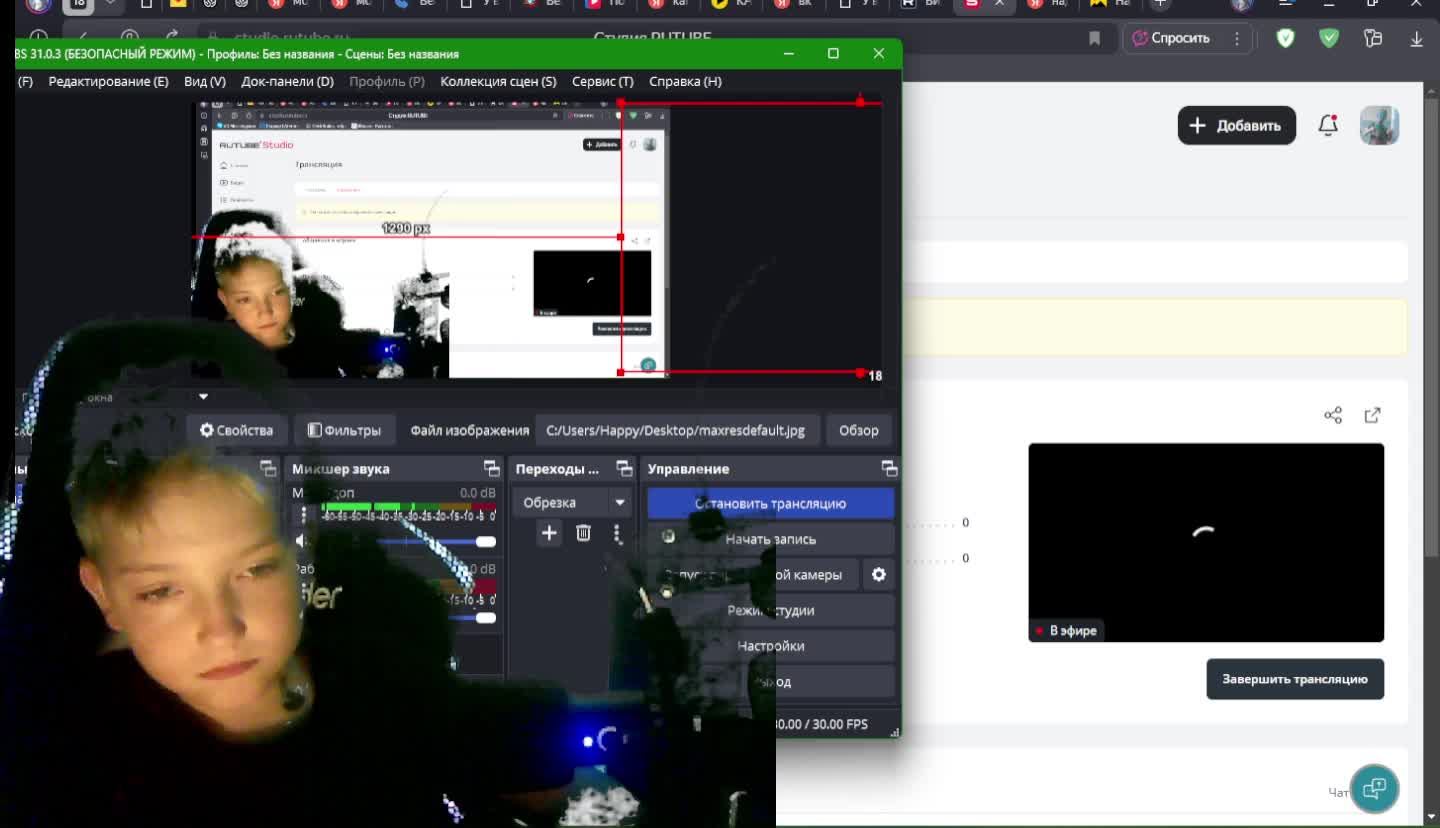Viewport: 1440px width, 828px height.
Task: Open the browser three-dot menu beside Спросить
Action: point(1237,38)
